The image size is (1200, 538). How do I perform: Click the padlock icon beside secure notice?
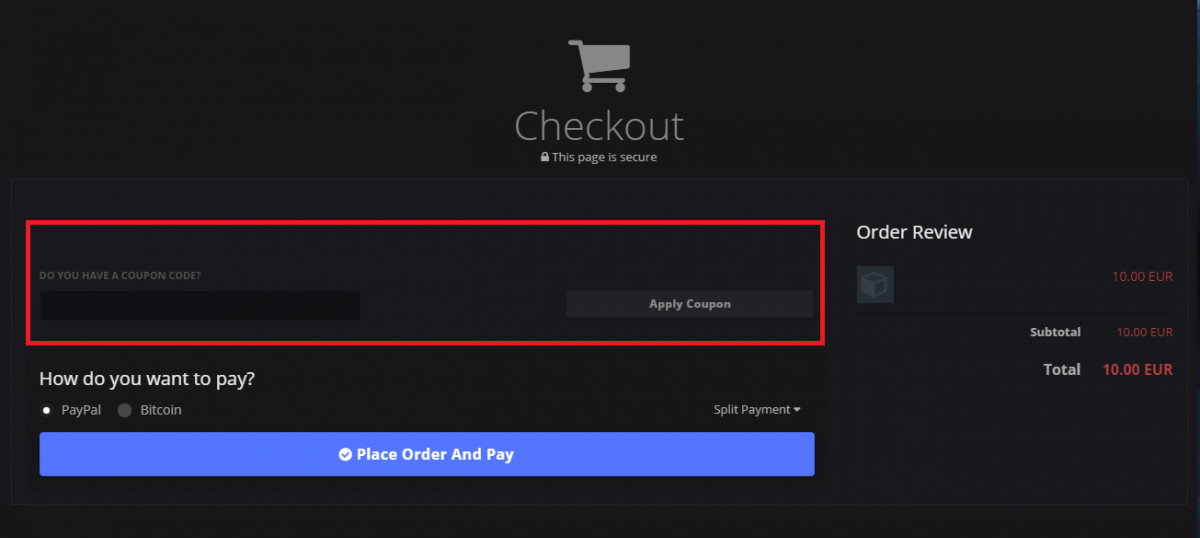[545, 158]
